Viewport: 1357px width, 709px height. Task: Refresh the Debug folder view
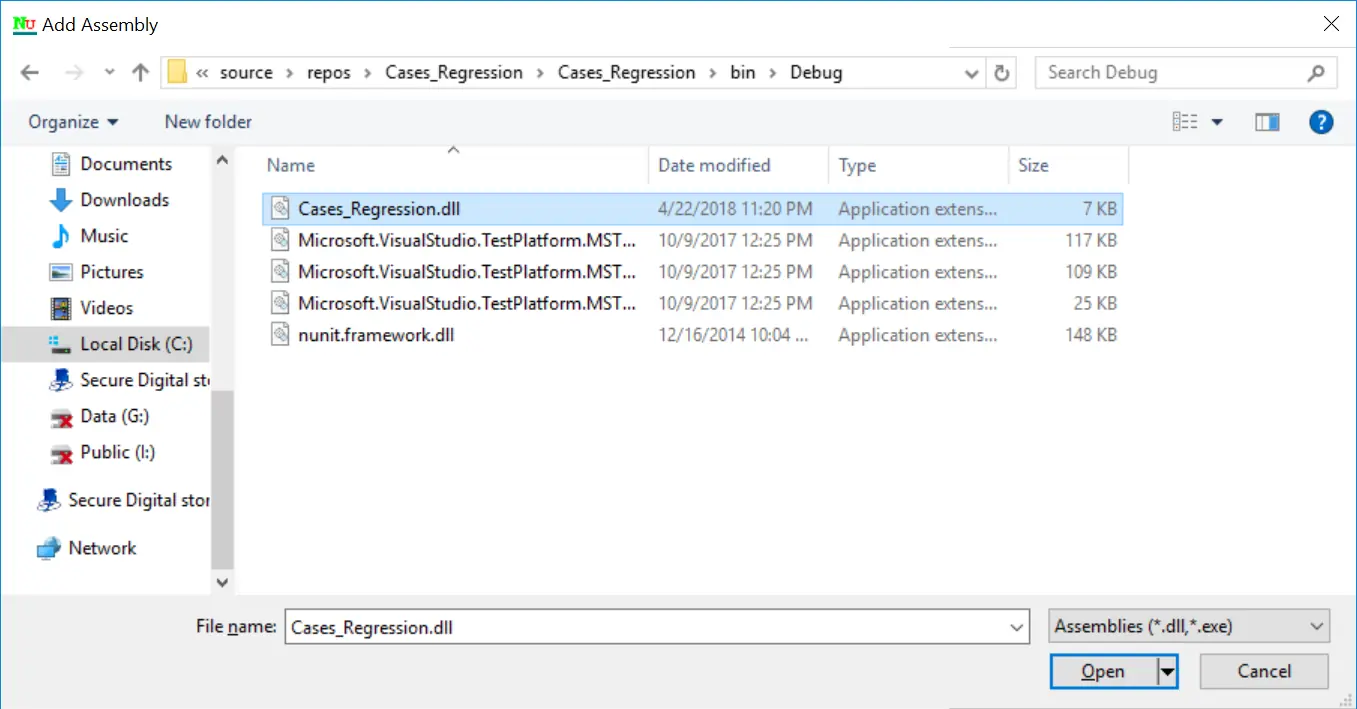(1001, 72)
